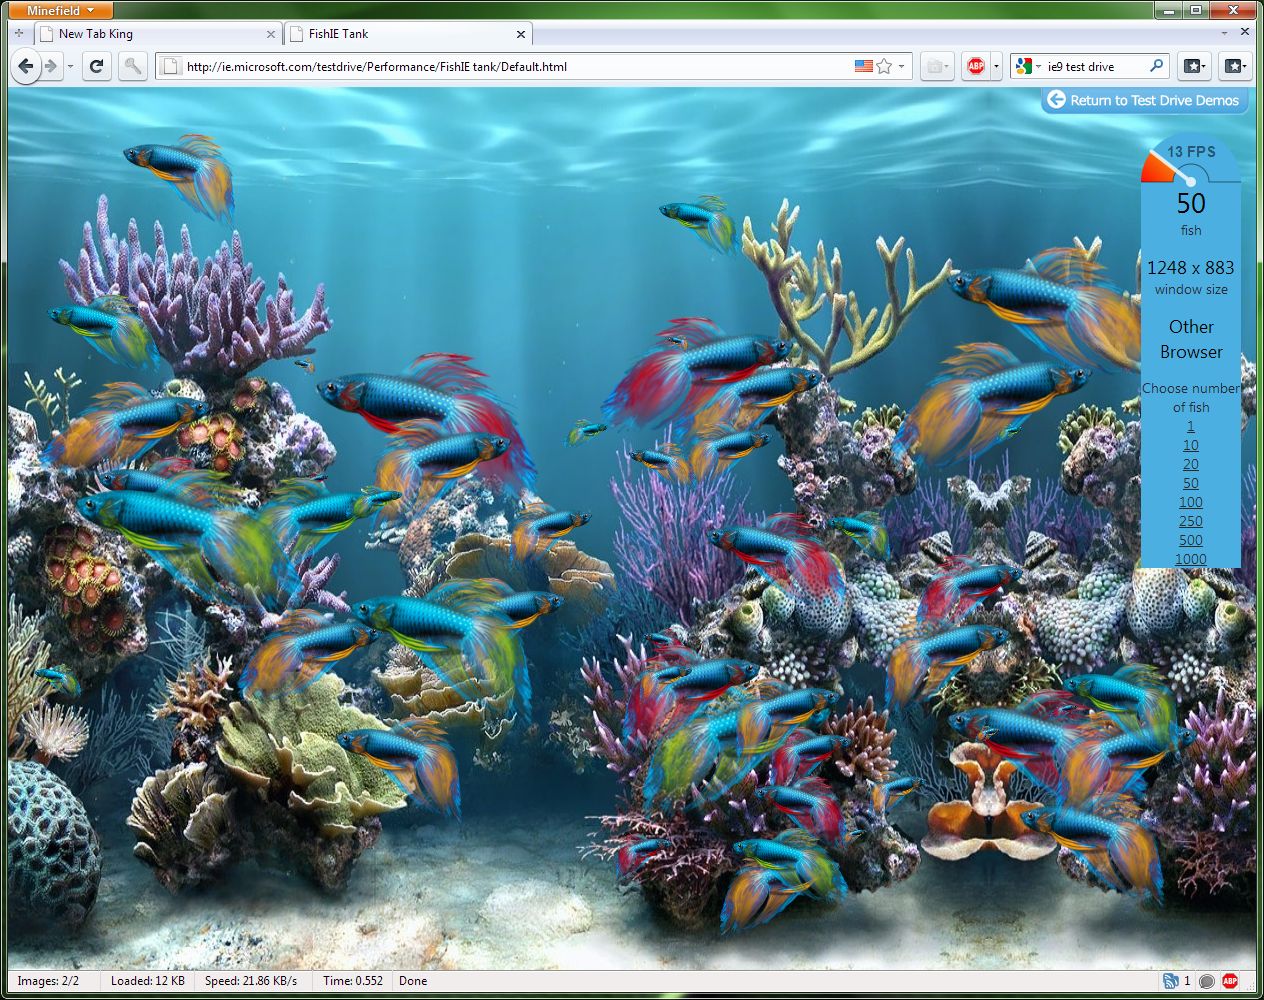The width and height of the screenshot is (1264, 1000).
Task: Bookmark this page using the star icon
Action: (x=884, y=67)
